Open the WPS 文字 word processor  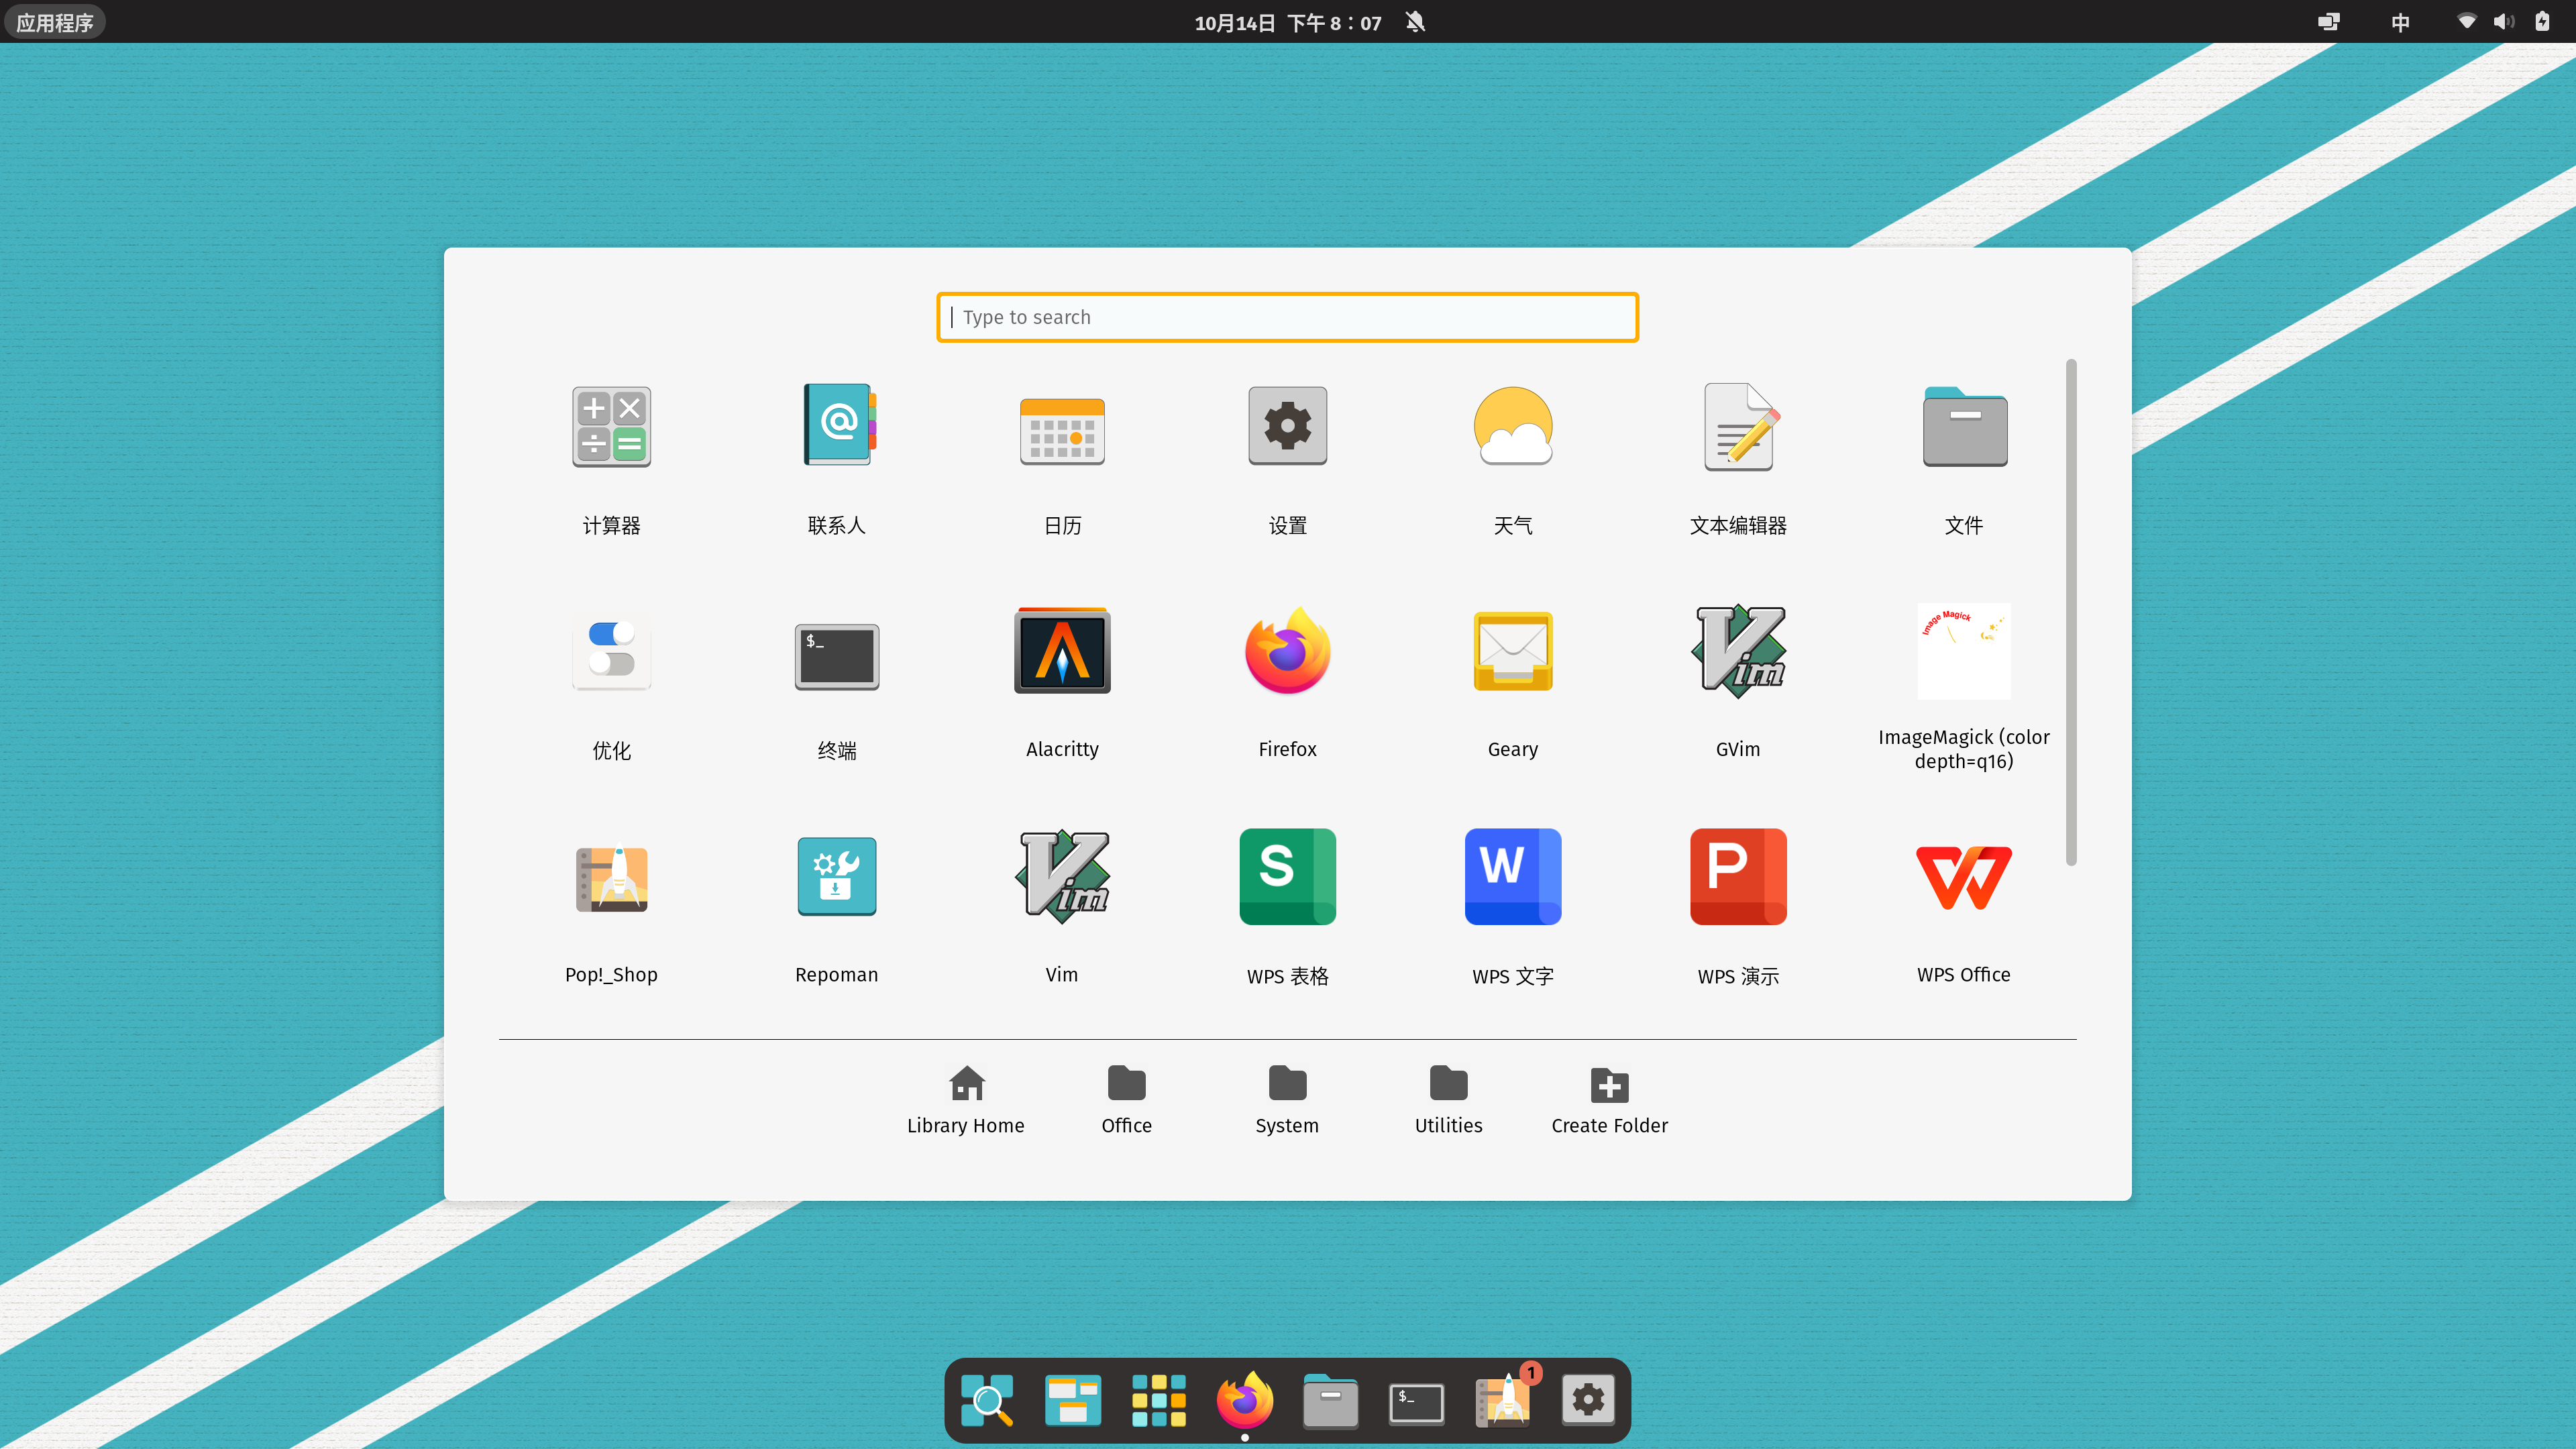tap(1512, 877)
